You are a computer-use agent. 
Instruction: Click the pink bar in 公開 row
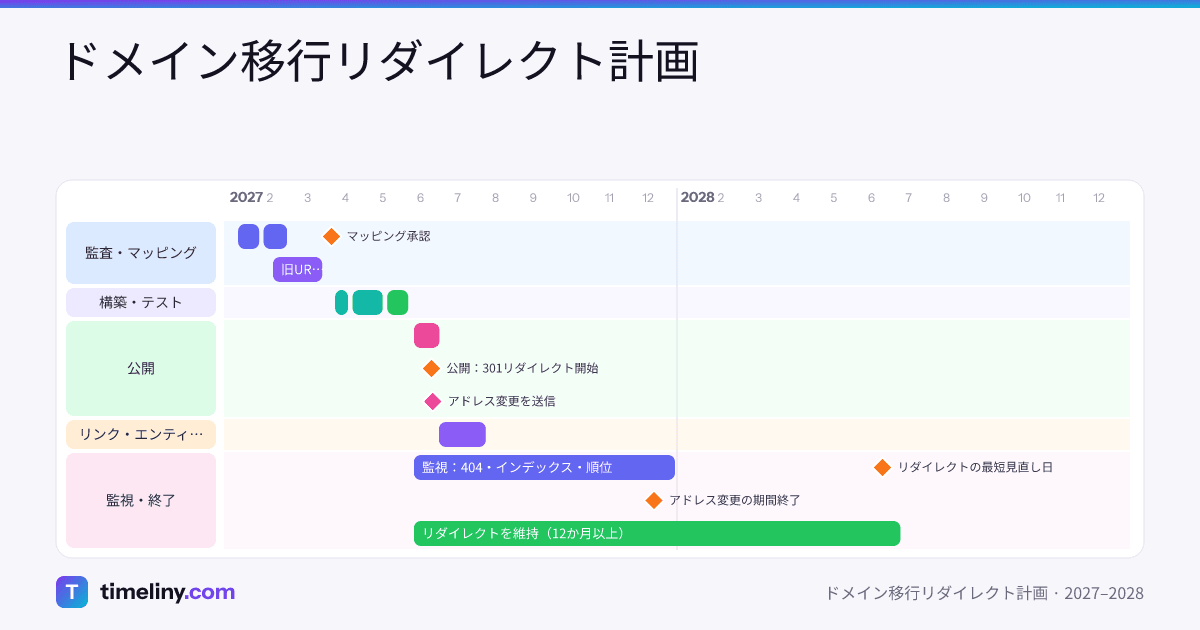point(427,335)
